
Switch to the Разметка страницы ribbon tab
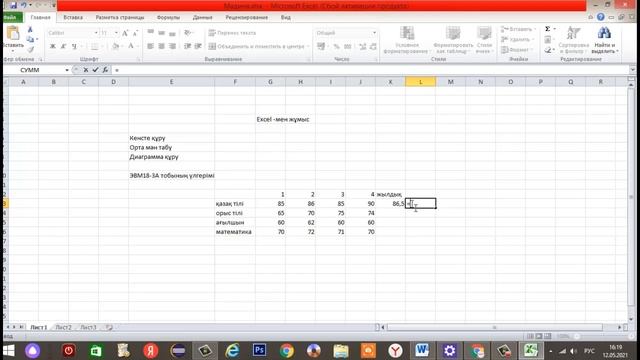pos(120,18)
